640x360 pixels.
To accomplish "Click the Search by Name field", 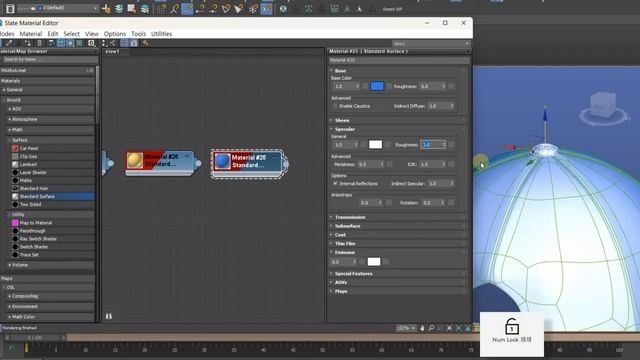I will (49, 60).
